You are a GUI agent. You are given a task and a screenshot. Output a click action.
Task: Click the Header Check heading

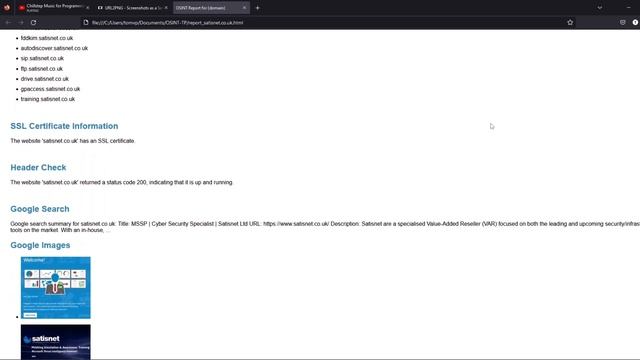[x=38, y=167]
